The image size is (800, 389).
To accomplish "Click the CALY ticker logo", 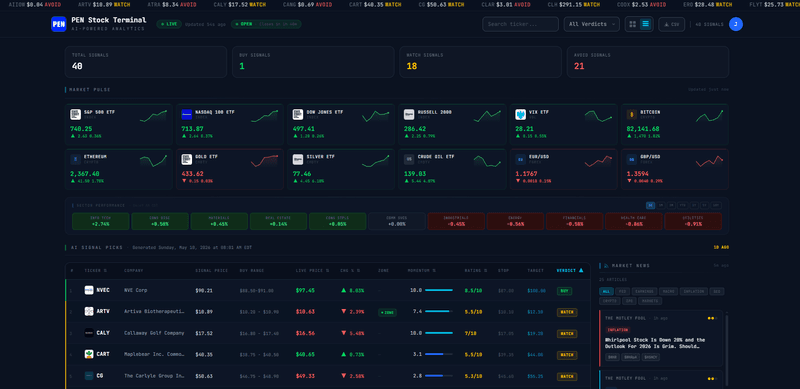I will (x=89, y=333).
